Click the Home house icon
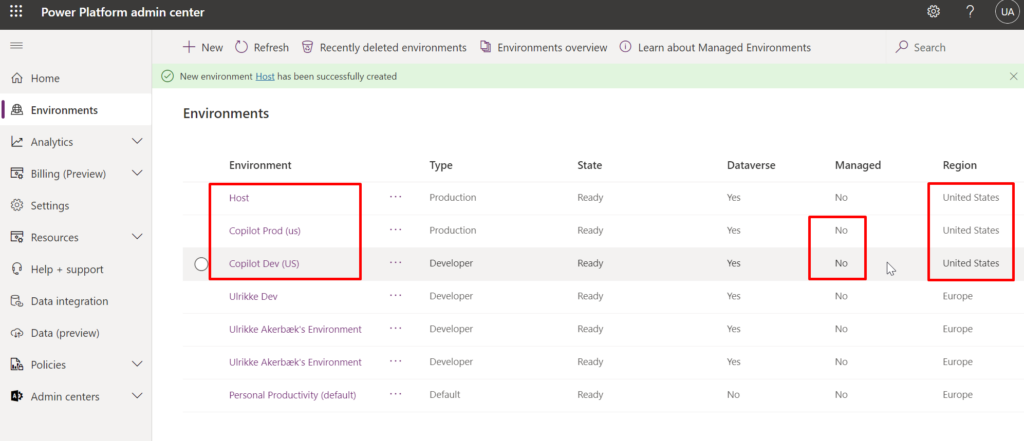Viewport: 1024px width, 441px height. (x=17, y=78)
